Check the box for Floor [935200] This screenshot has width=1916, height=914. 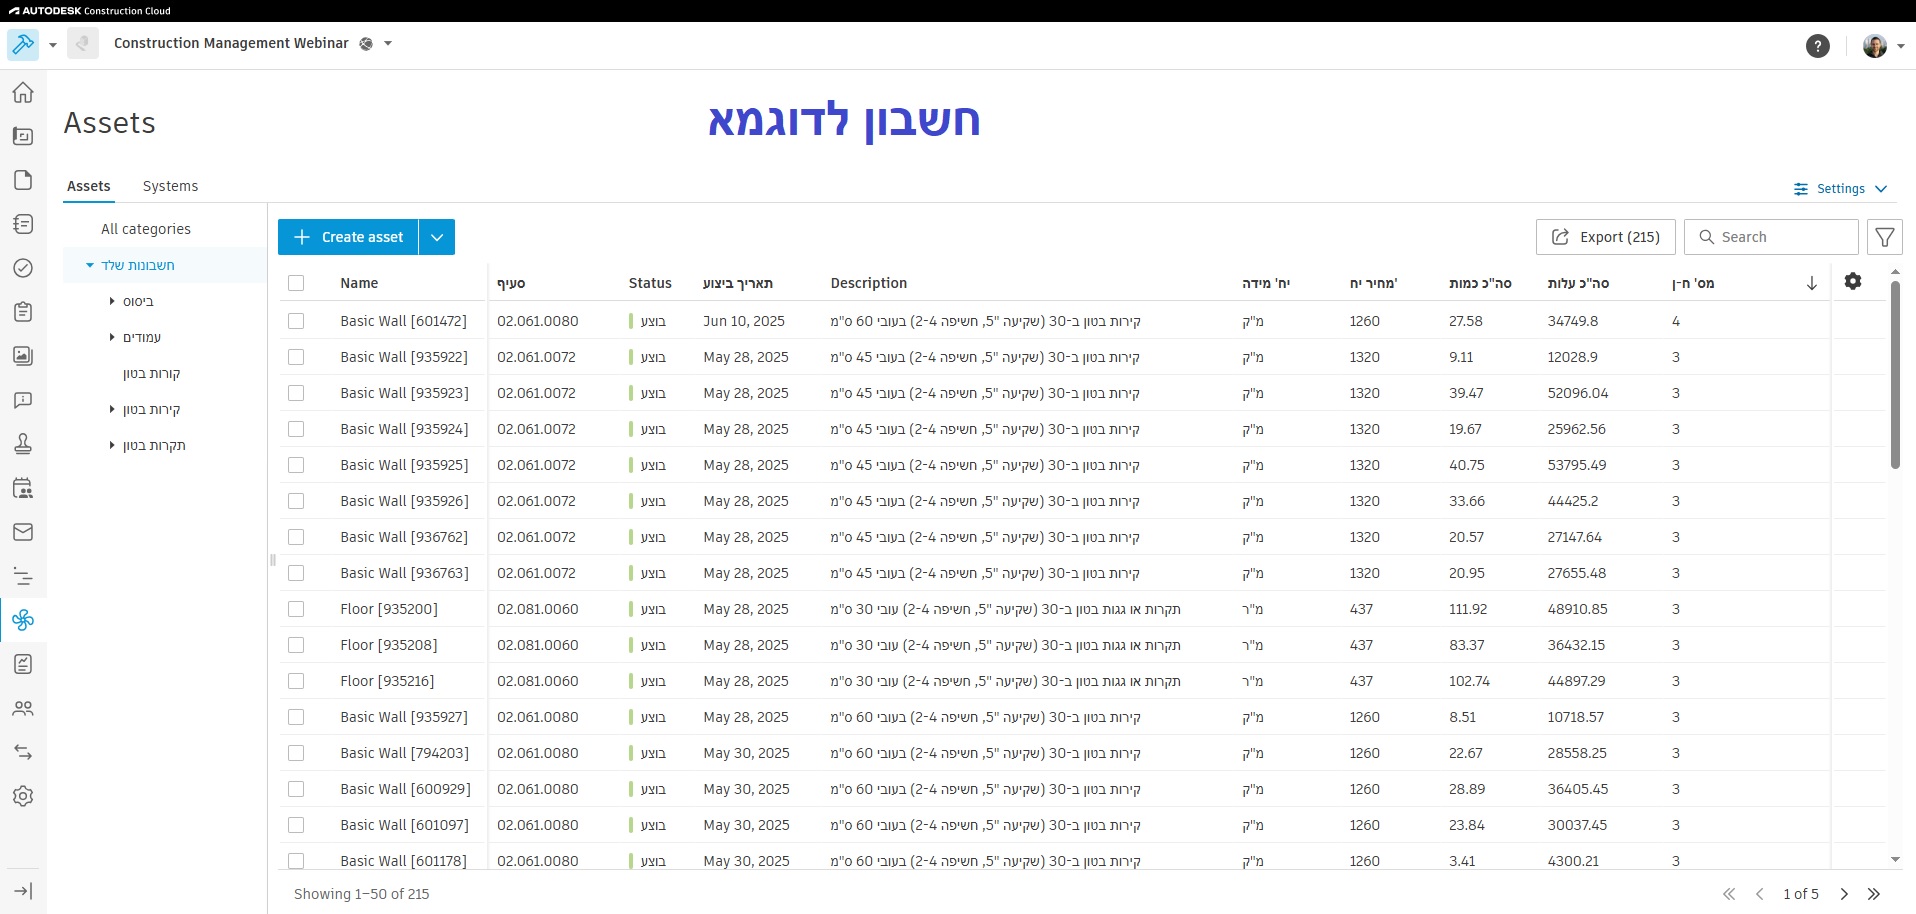[296, 609]
